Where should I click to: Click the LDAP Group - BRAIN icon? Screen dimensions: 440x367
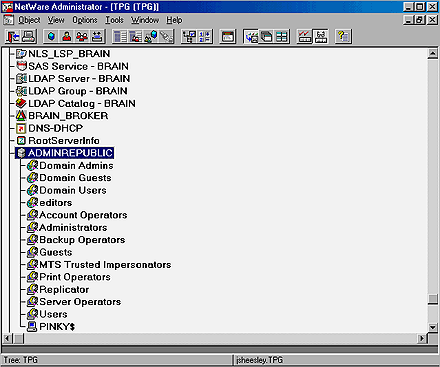[x=21, y=91]
